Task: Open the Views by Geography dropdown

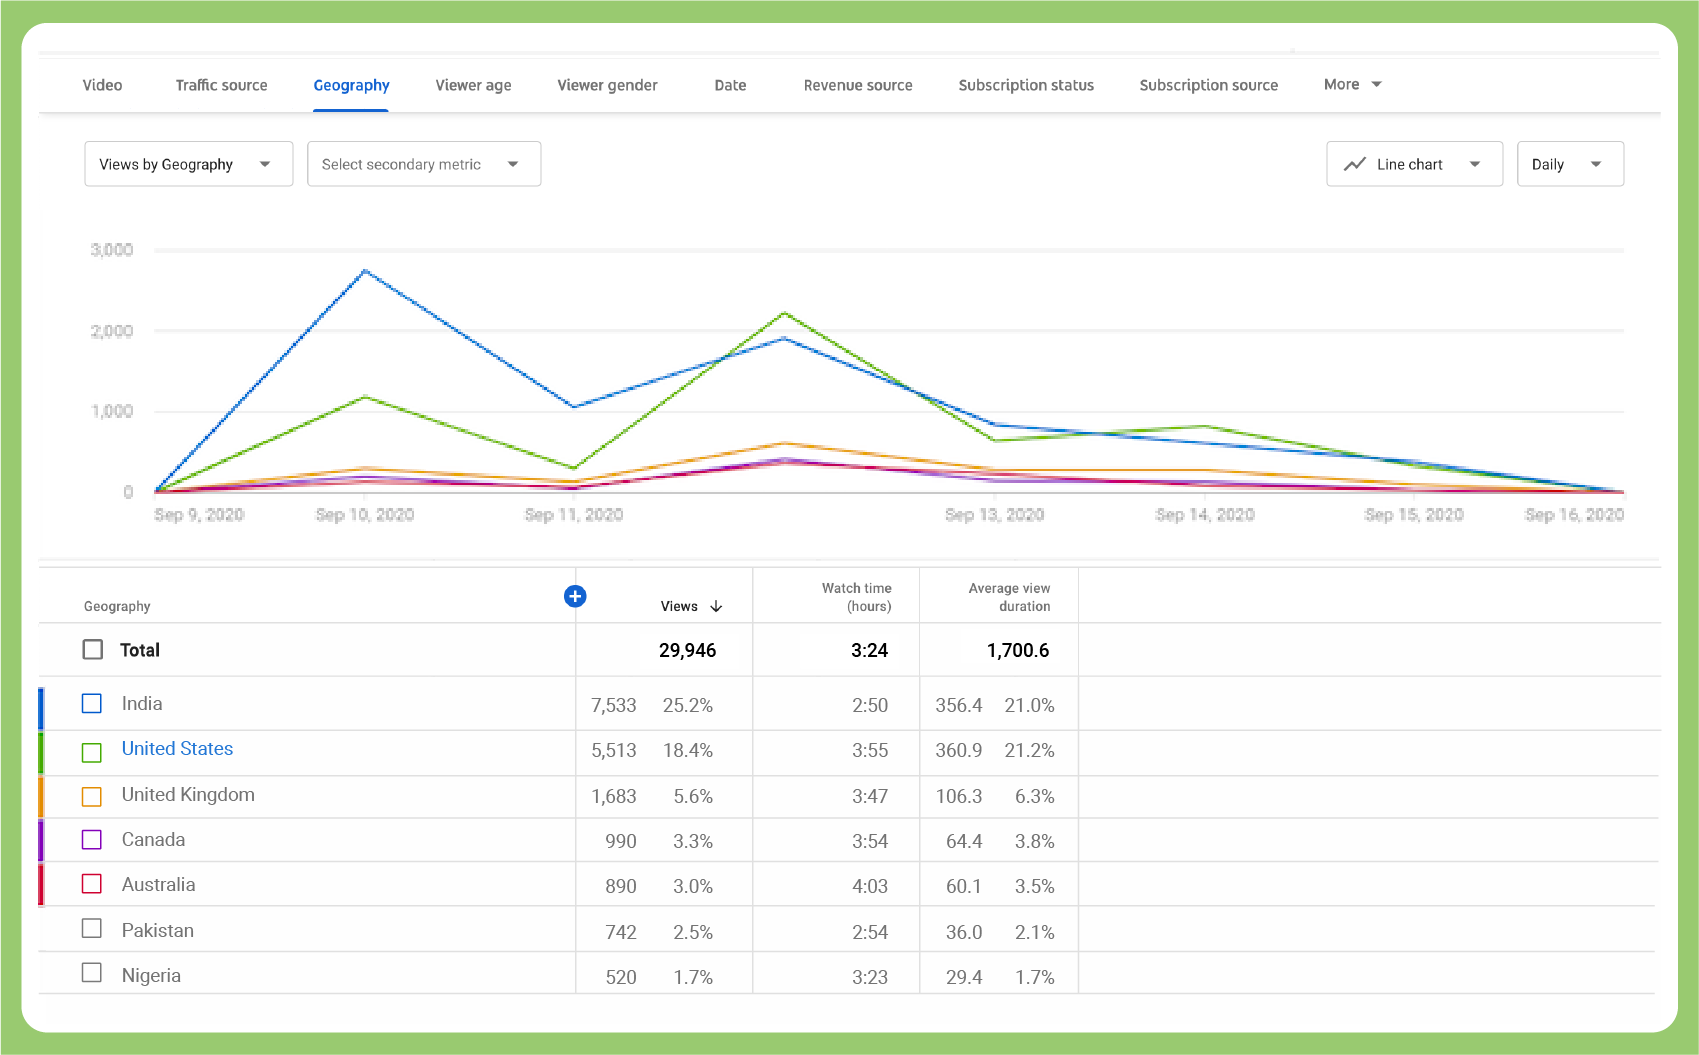Action: click(189, 164)
